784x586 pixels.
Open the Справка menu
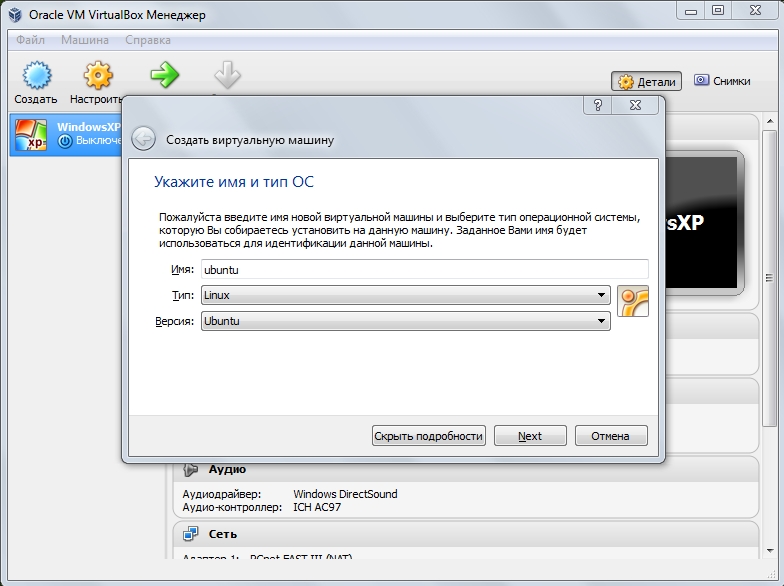coord(148,40)
